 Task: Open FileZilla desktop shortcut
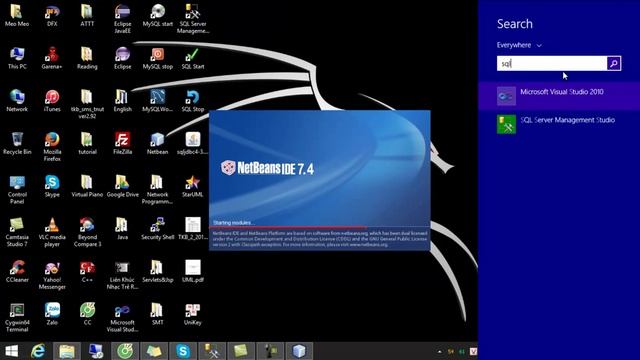(122, 143)
